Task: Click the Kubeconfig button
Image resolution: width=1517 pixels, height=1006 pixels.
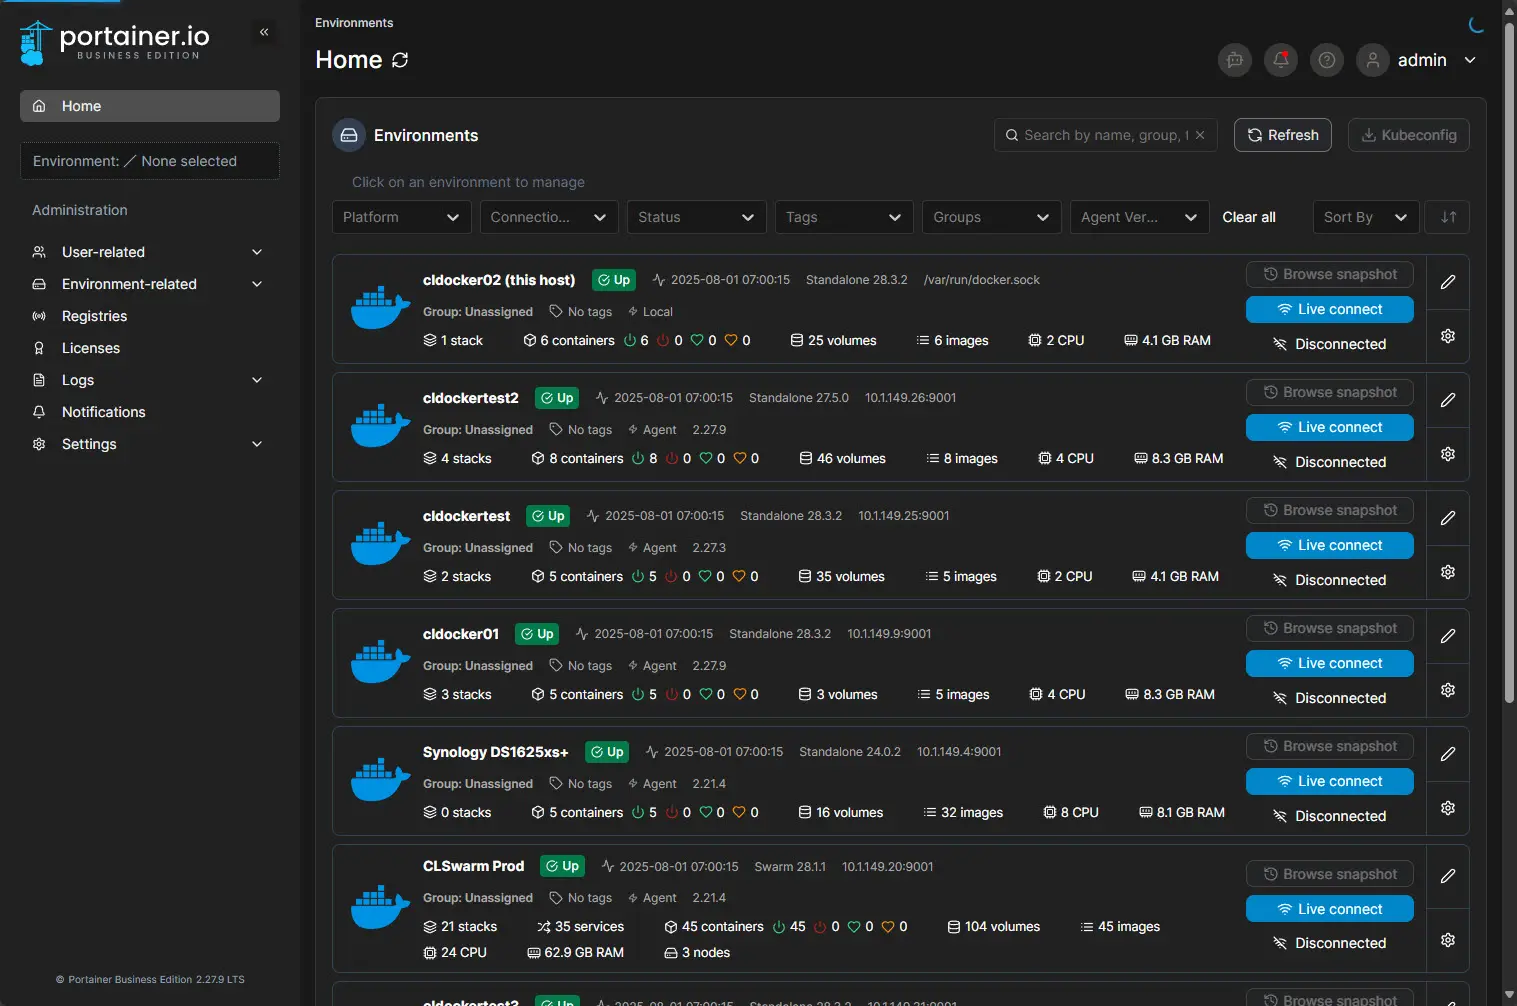Action: (x=1409, y=135)
